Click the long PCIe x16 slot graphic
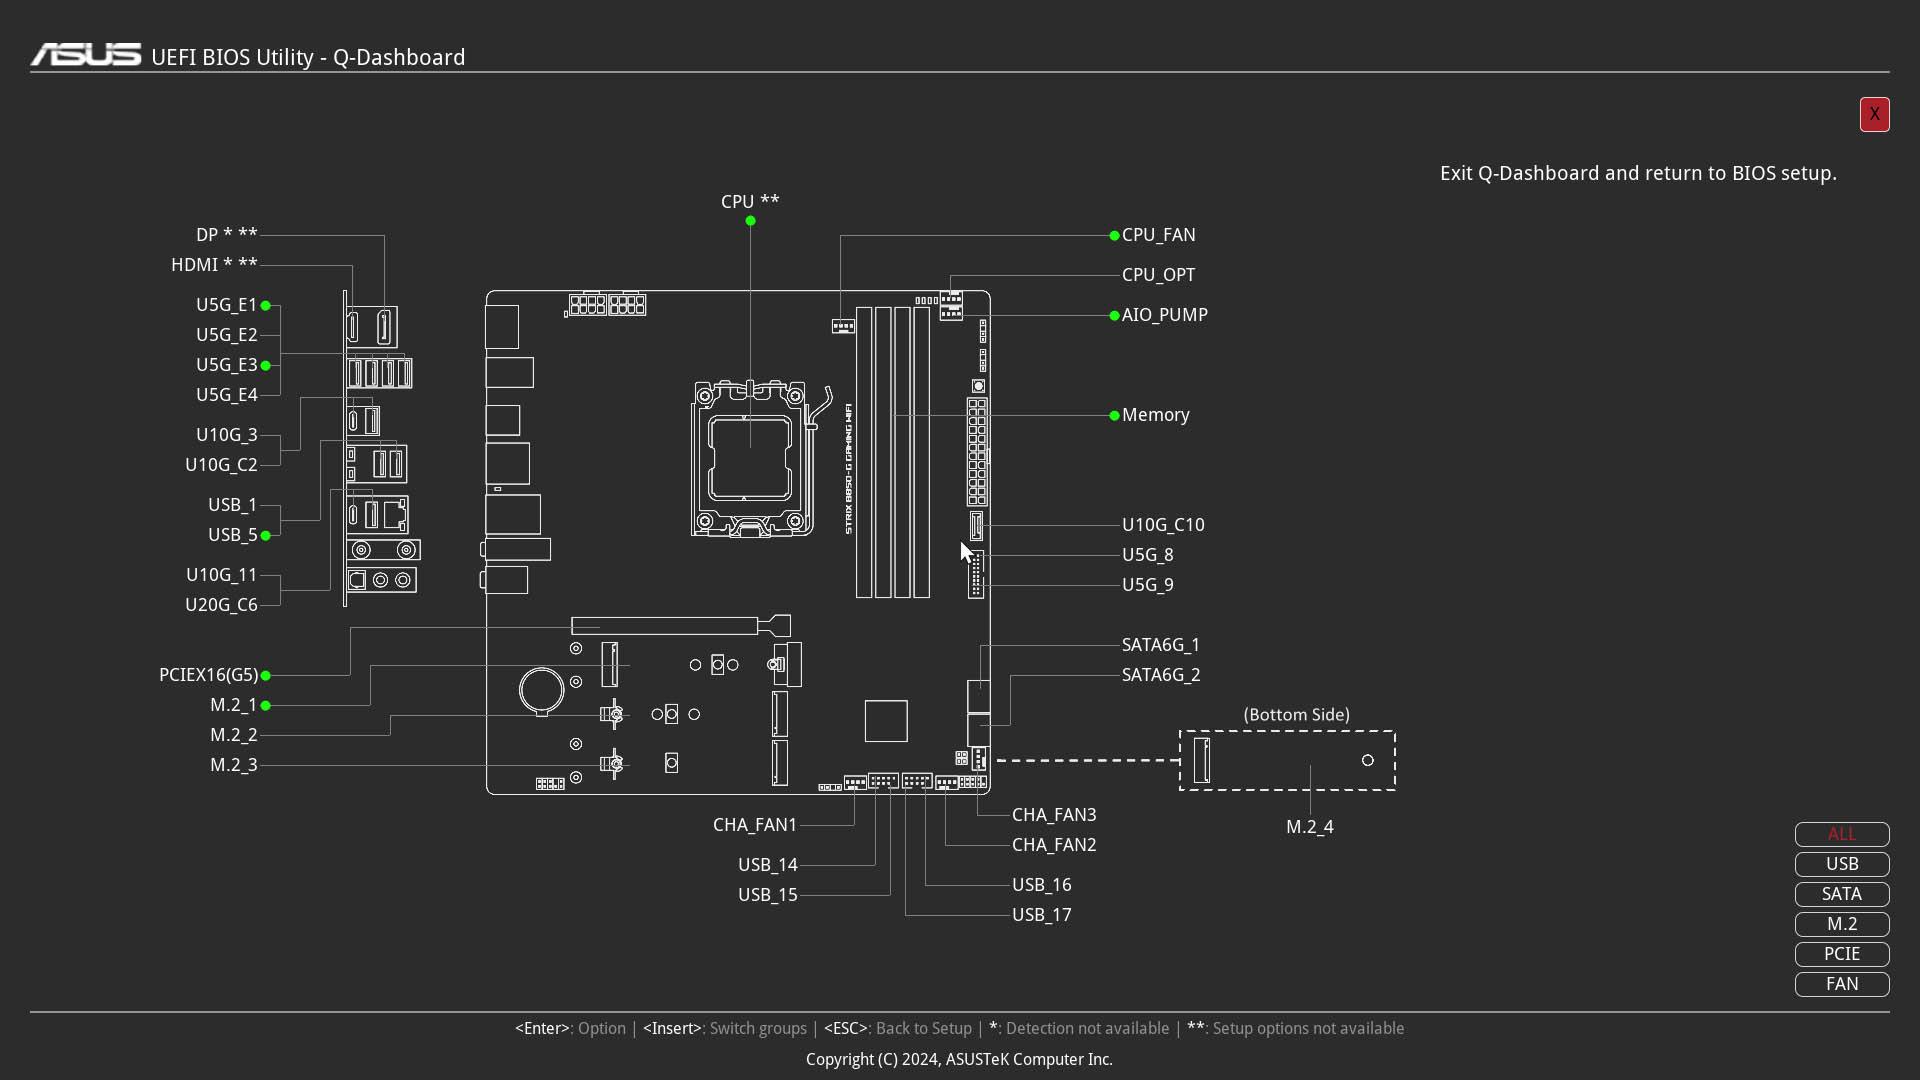The height and width of the screenshot is (1080, 1920). [x=681, y=626]
